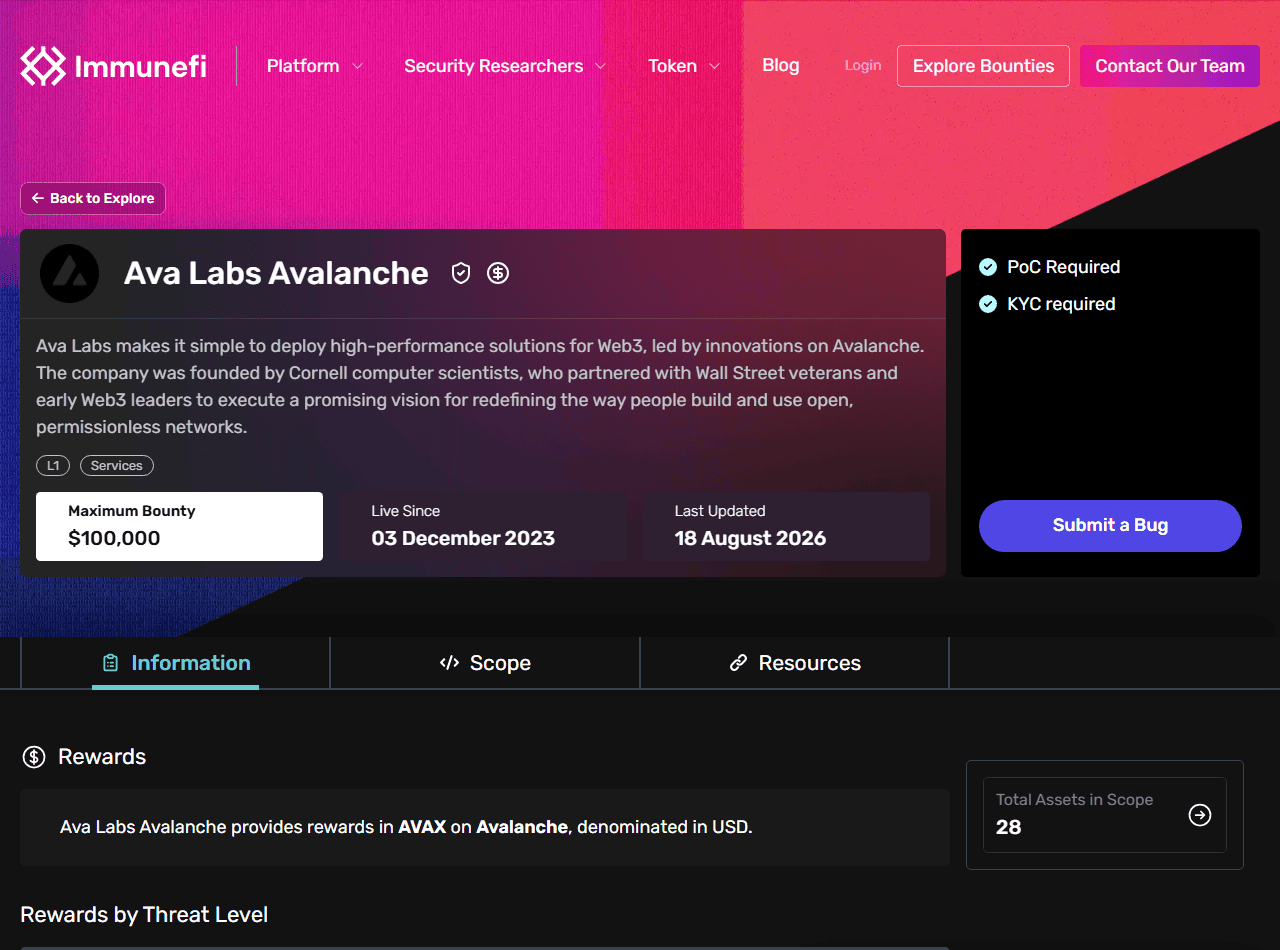Click the Last Updated date 18 August 2026
The height and width of the screenshot is (950, 1280).
tap(750, 538)
